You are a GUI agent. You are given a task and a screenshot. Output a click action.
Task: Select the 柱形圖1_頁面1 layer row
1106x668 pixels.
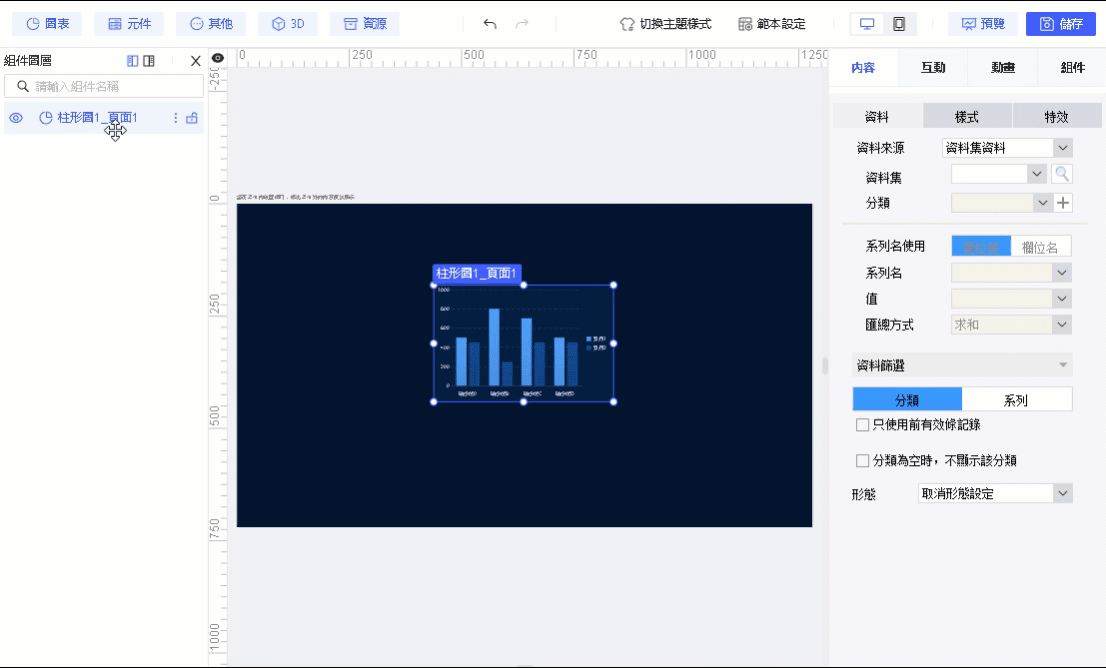pyautogui.click(x=104, y=118)
